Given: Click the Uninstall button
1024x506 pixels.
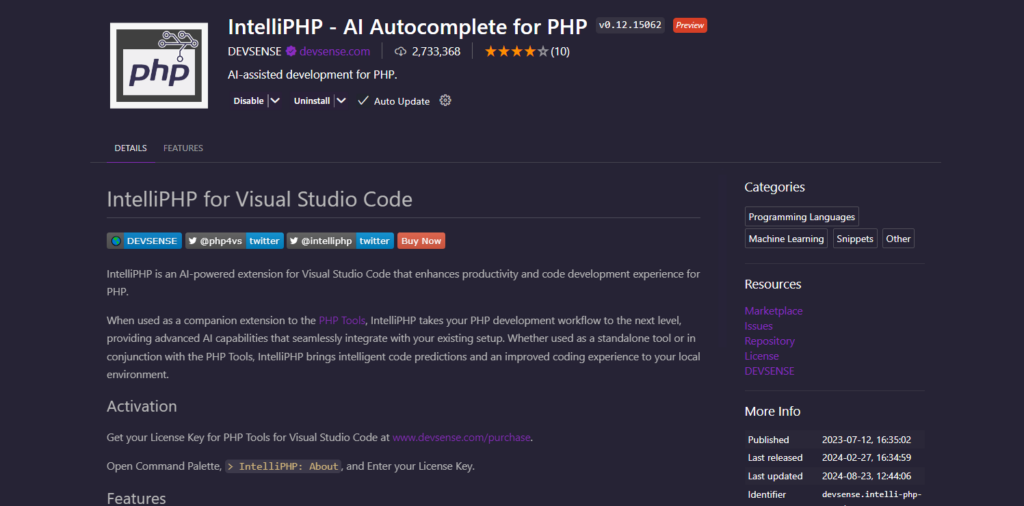Looking at the screenshot, I should coord(312,101).
